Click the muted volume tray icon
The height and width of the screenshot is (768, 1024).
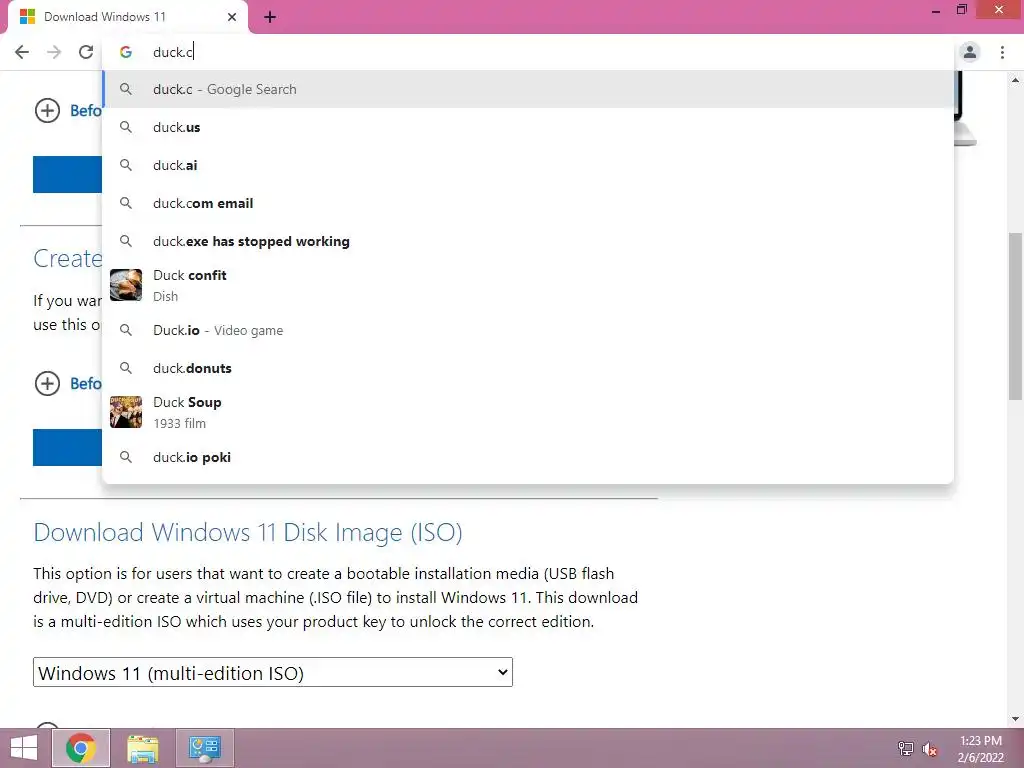coord(930,749)
